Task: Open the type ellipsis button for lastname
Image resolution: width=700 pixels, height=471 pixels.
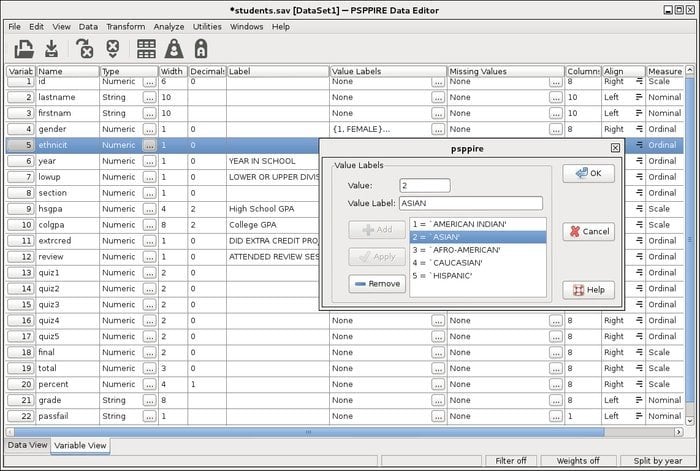Action: click(150, 97)
